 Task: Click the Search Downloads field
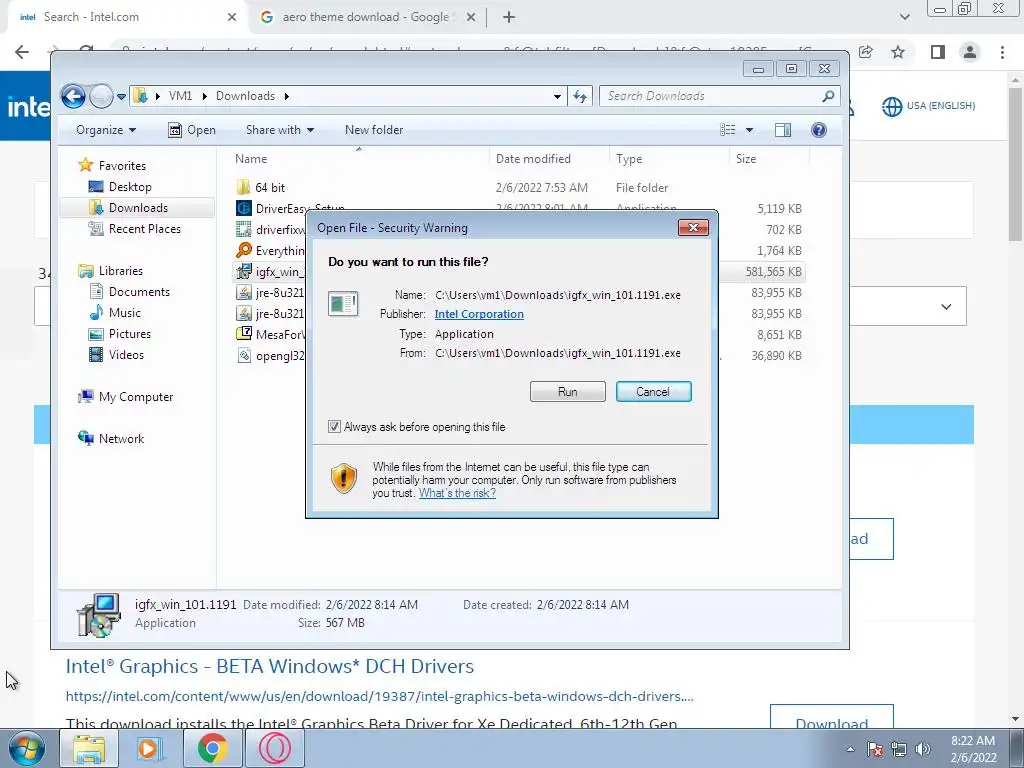[712, 96]
